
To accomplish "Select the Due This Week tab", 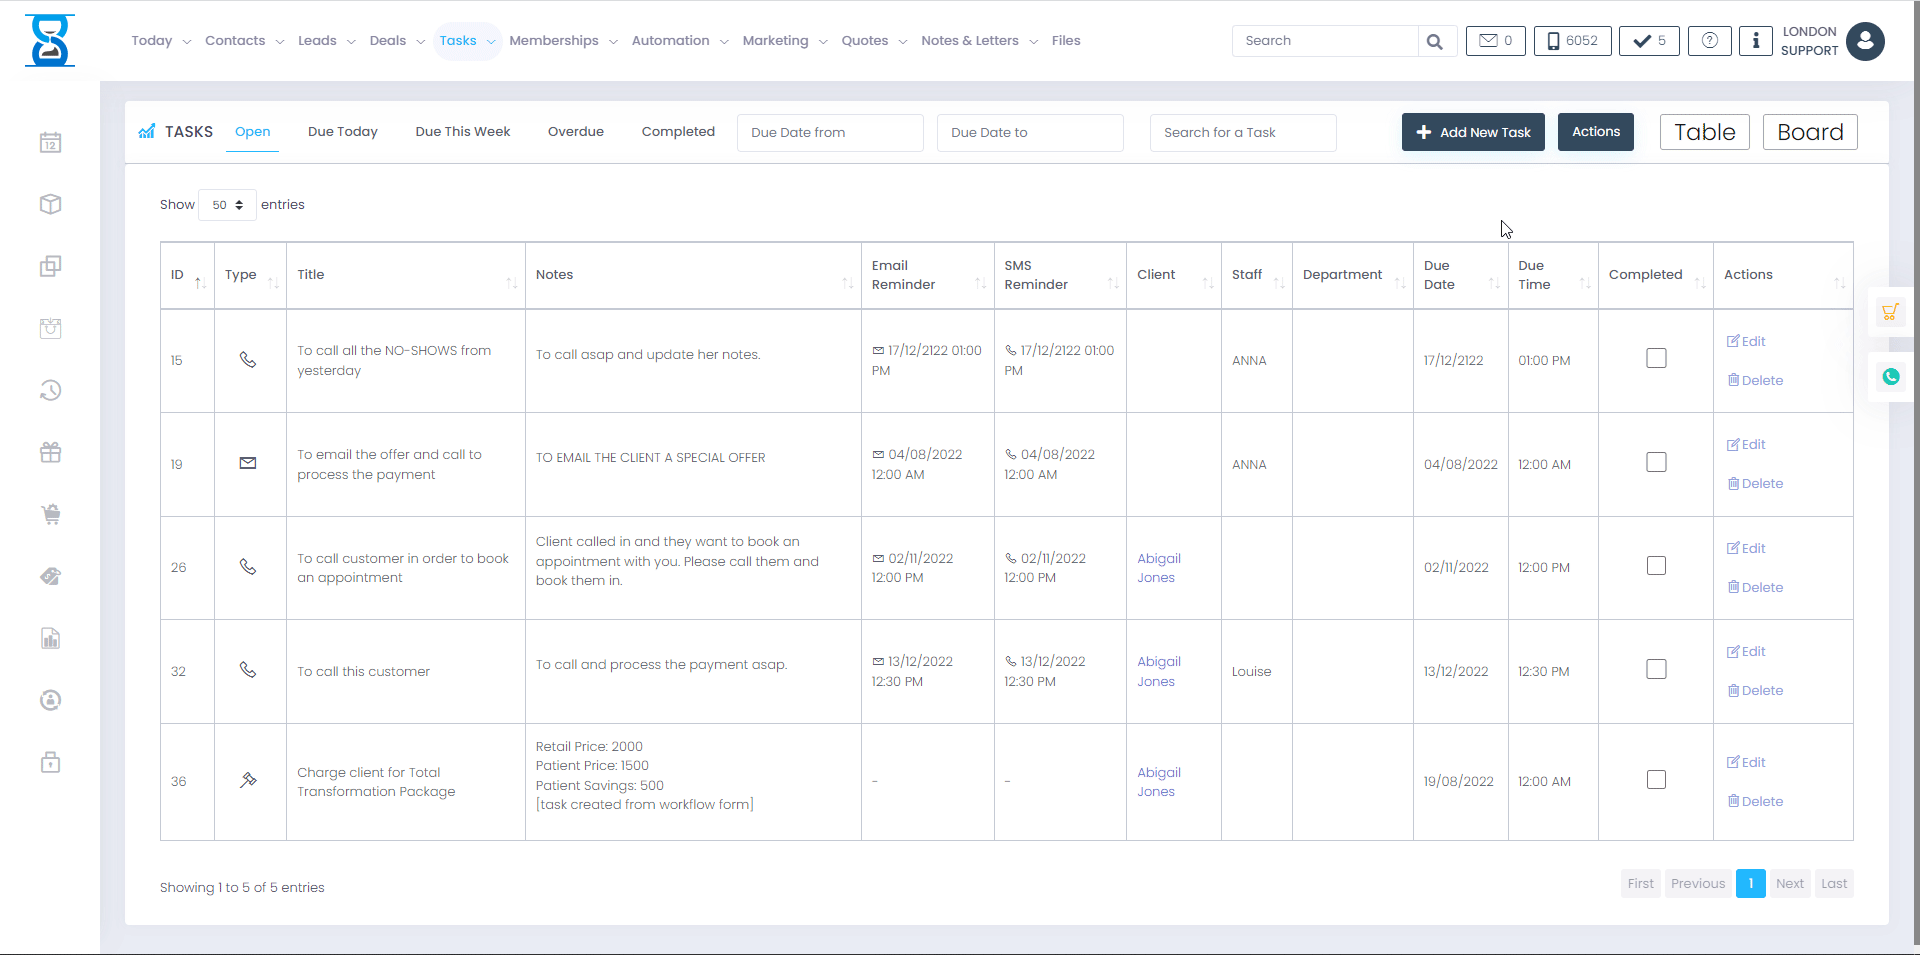I will [462, 132].
